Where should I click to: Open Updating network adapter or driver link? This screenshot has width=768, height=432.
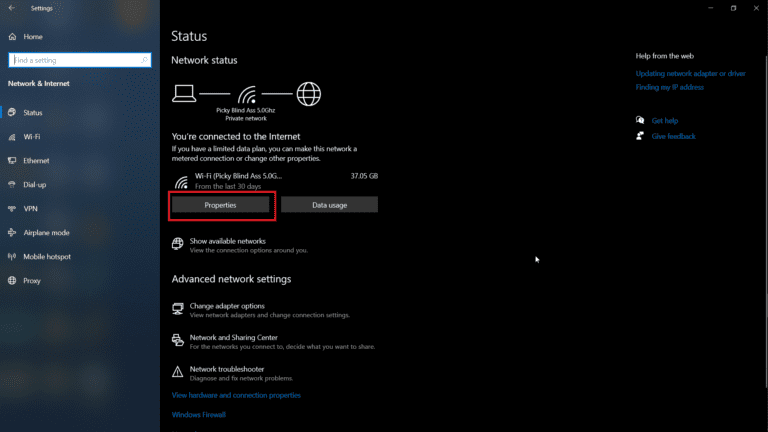[x=691, y=73]
